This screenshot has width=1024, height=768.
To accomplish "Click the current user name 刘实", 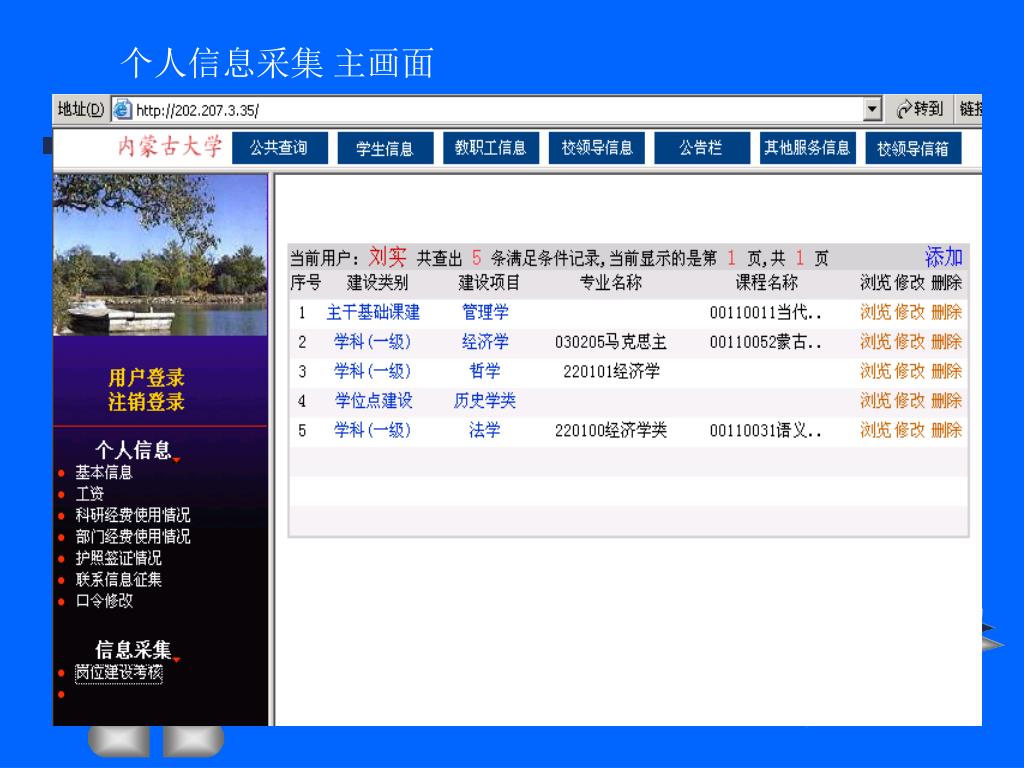I will point(388,257).
